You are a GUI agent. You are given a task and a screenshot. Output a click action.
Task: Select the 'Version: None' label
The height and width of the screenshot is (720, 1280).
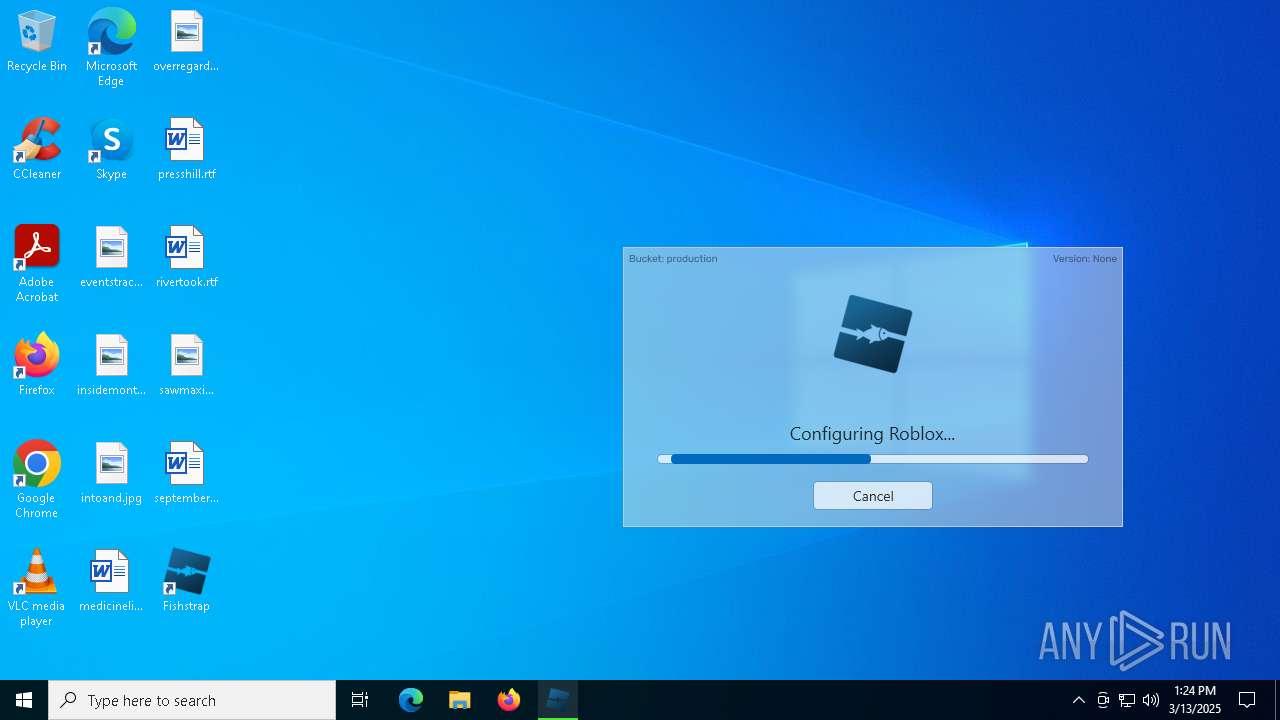click(x=1084, y=259)
